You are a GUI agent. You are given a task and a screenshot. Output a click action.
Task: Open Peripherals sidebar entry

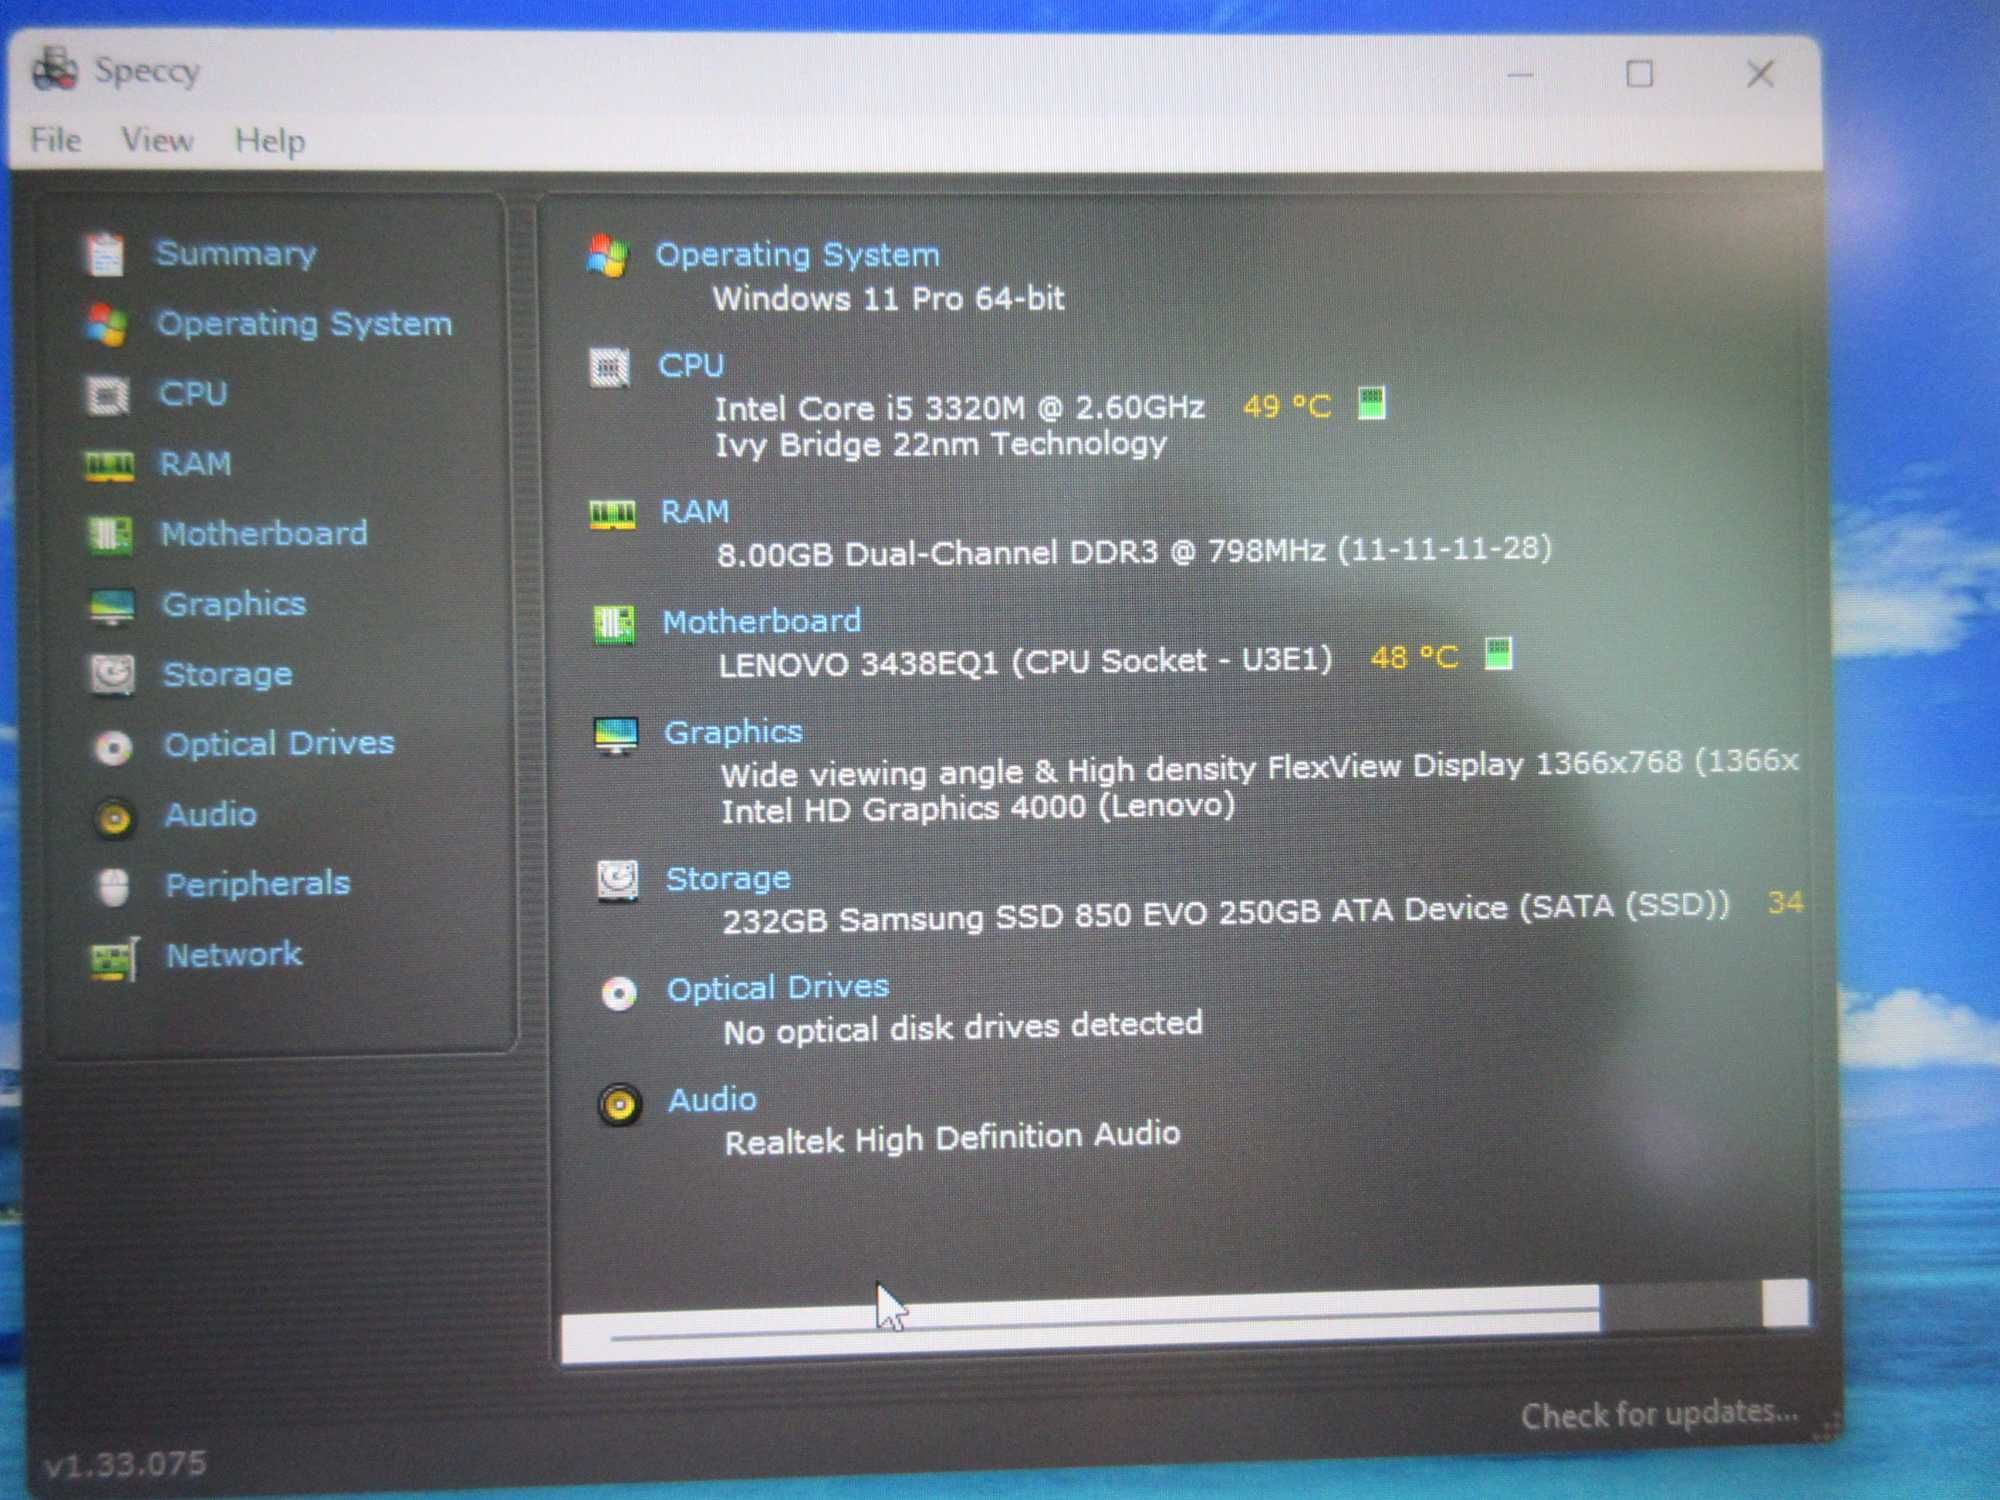[258, 885]
